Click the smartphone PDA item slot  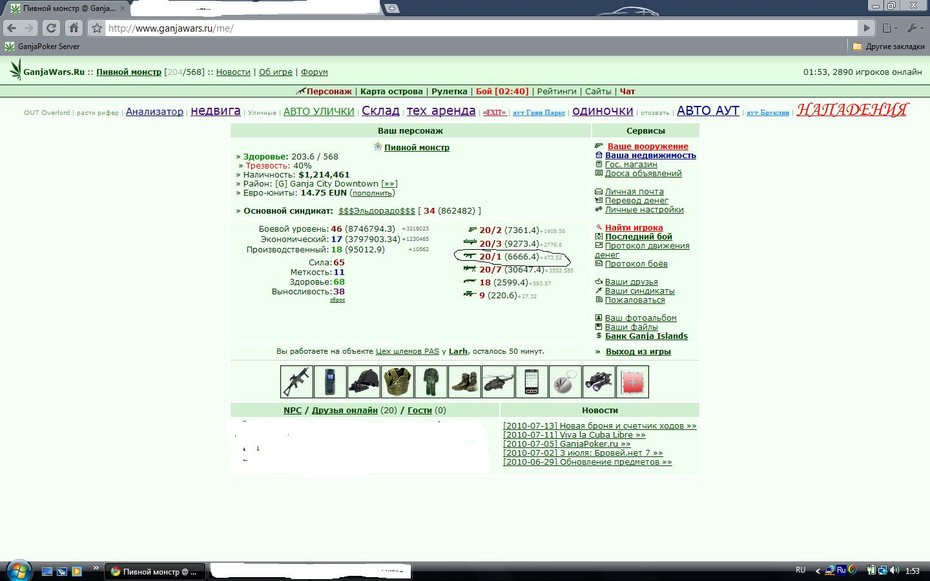coord(531,382)
